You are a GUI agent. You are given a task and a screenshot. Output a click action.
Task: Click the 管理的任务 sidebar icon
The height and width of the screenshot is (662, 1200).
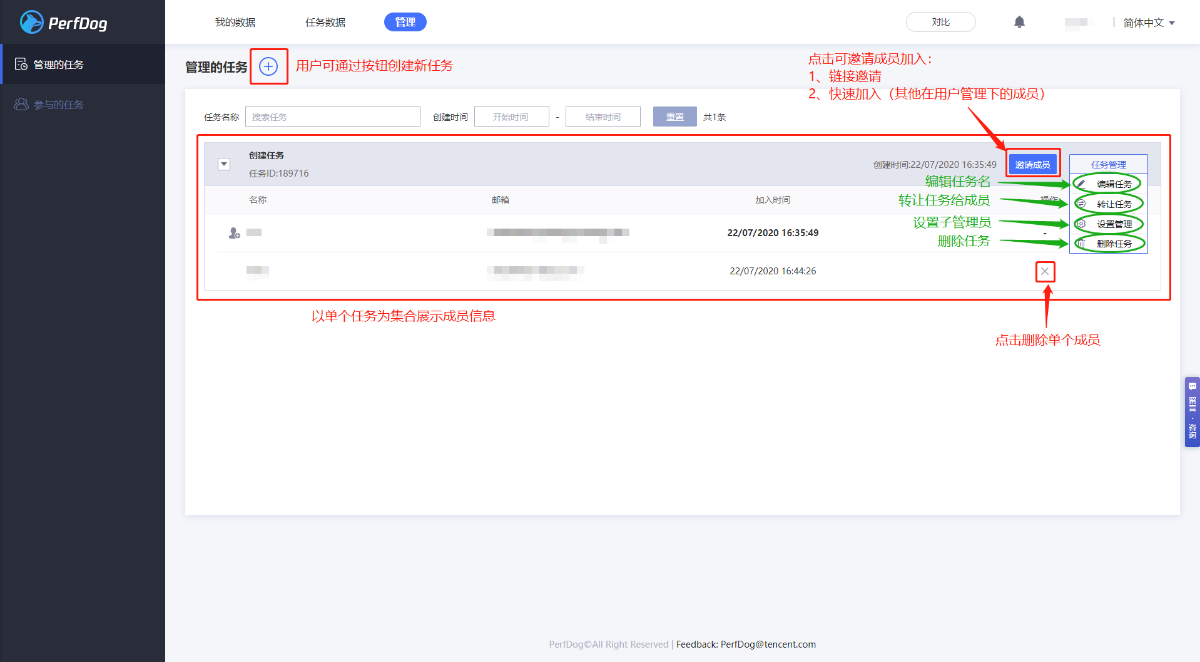point(21,65)
